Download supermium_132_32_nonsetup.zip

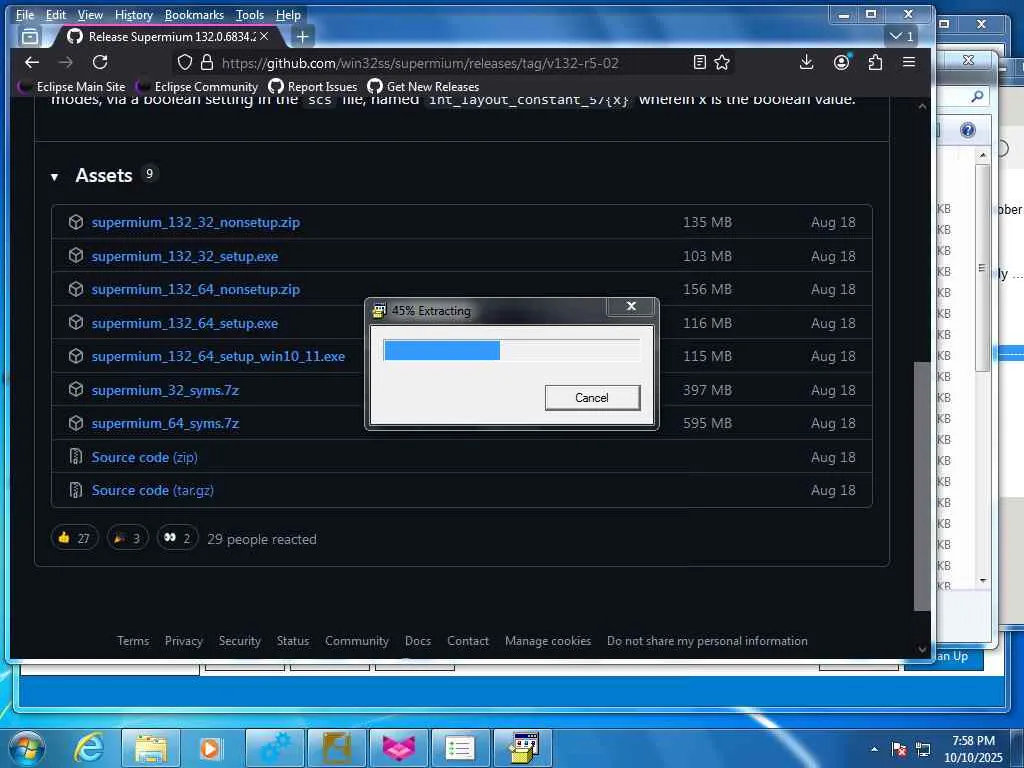pos(195,222)
